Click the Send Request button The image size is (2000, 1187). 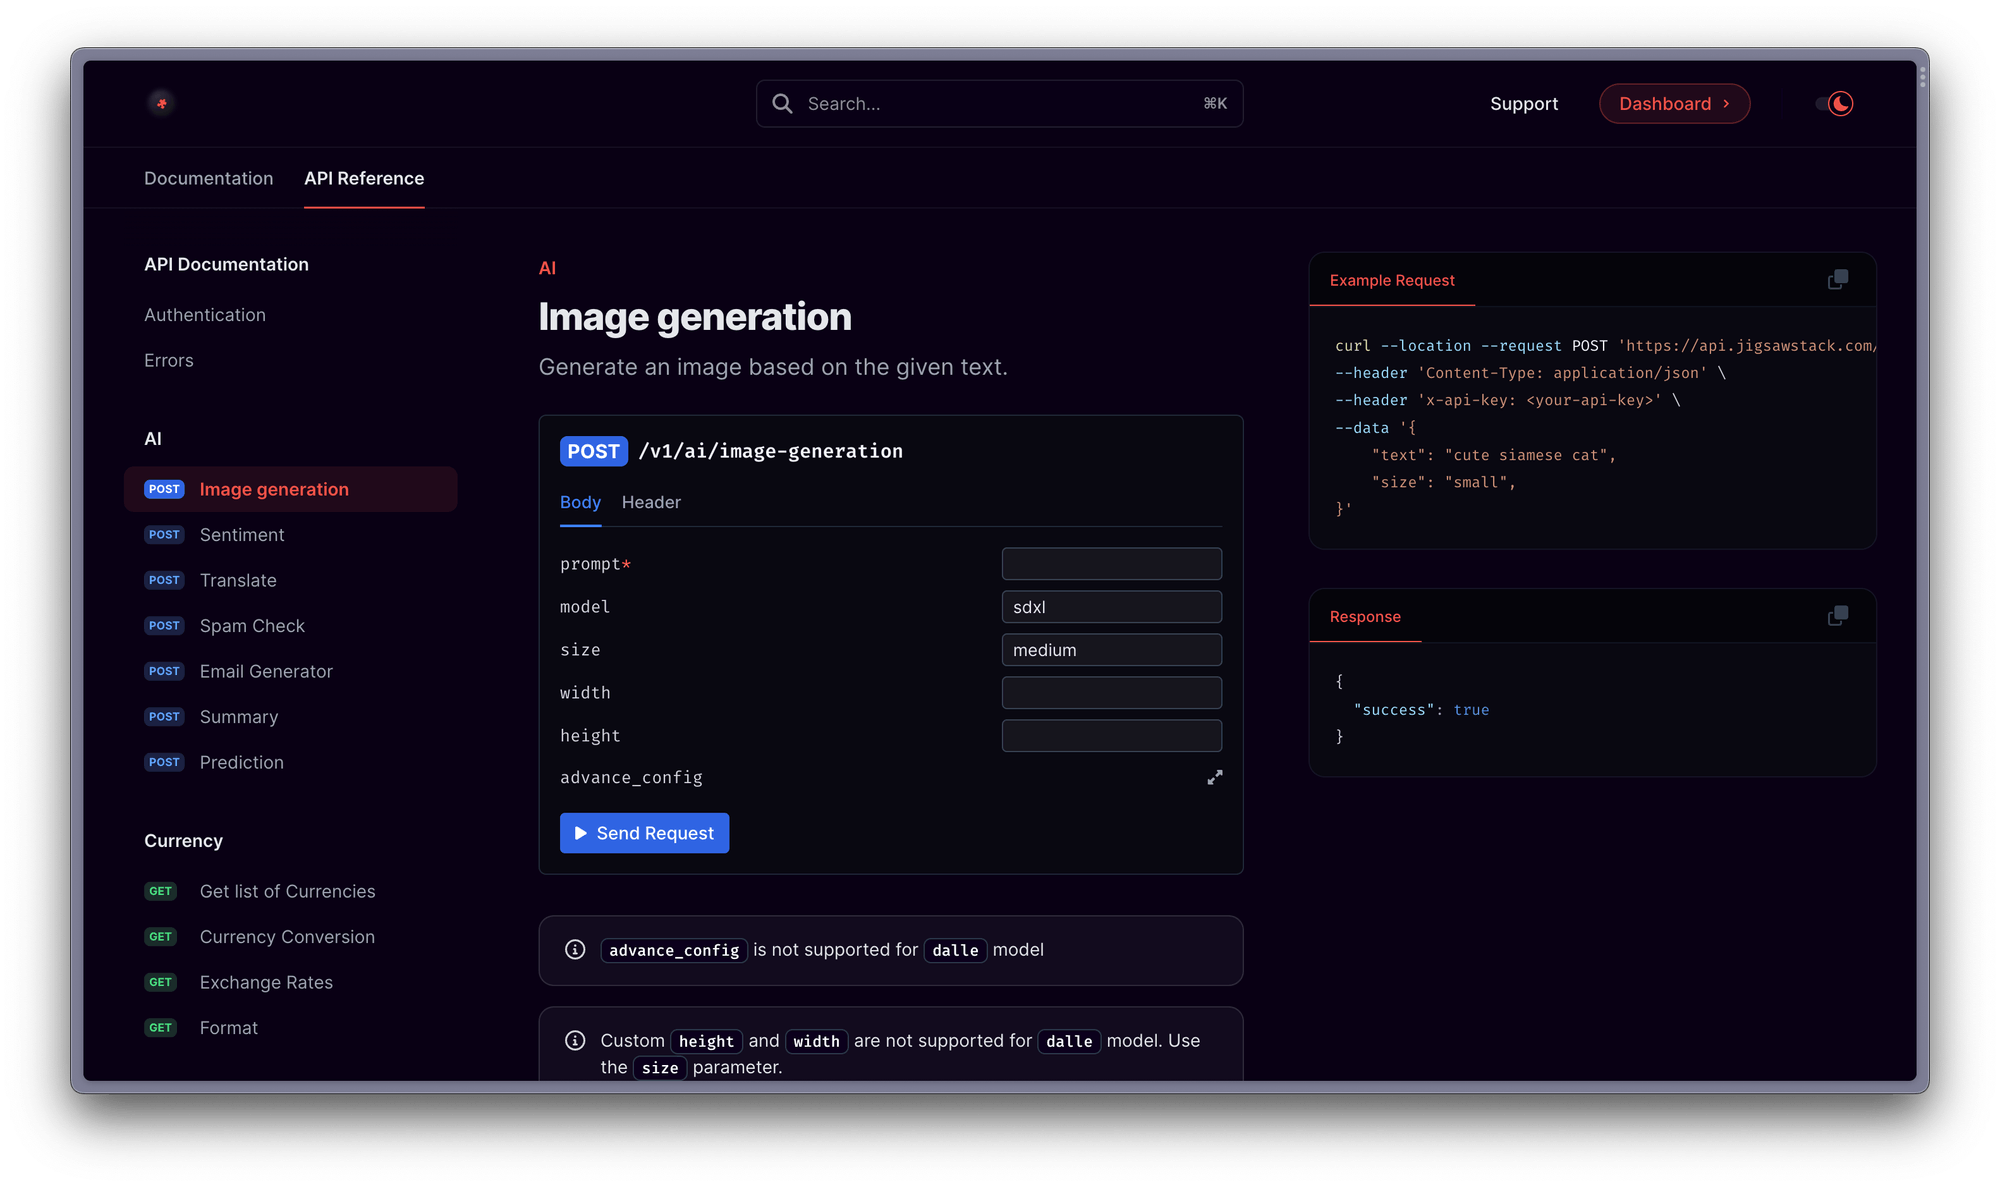tap(644, 834)
